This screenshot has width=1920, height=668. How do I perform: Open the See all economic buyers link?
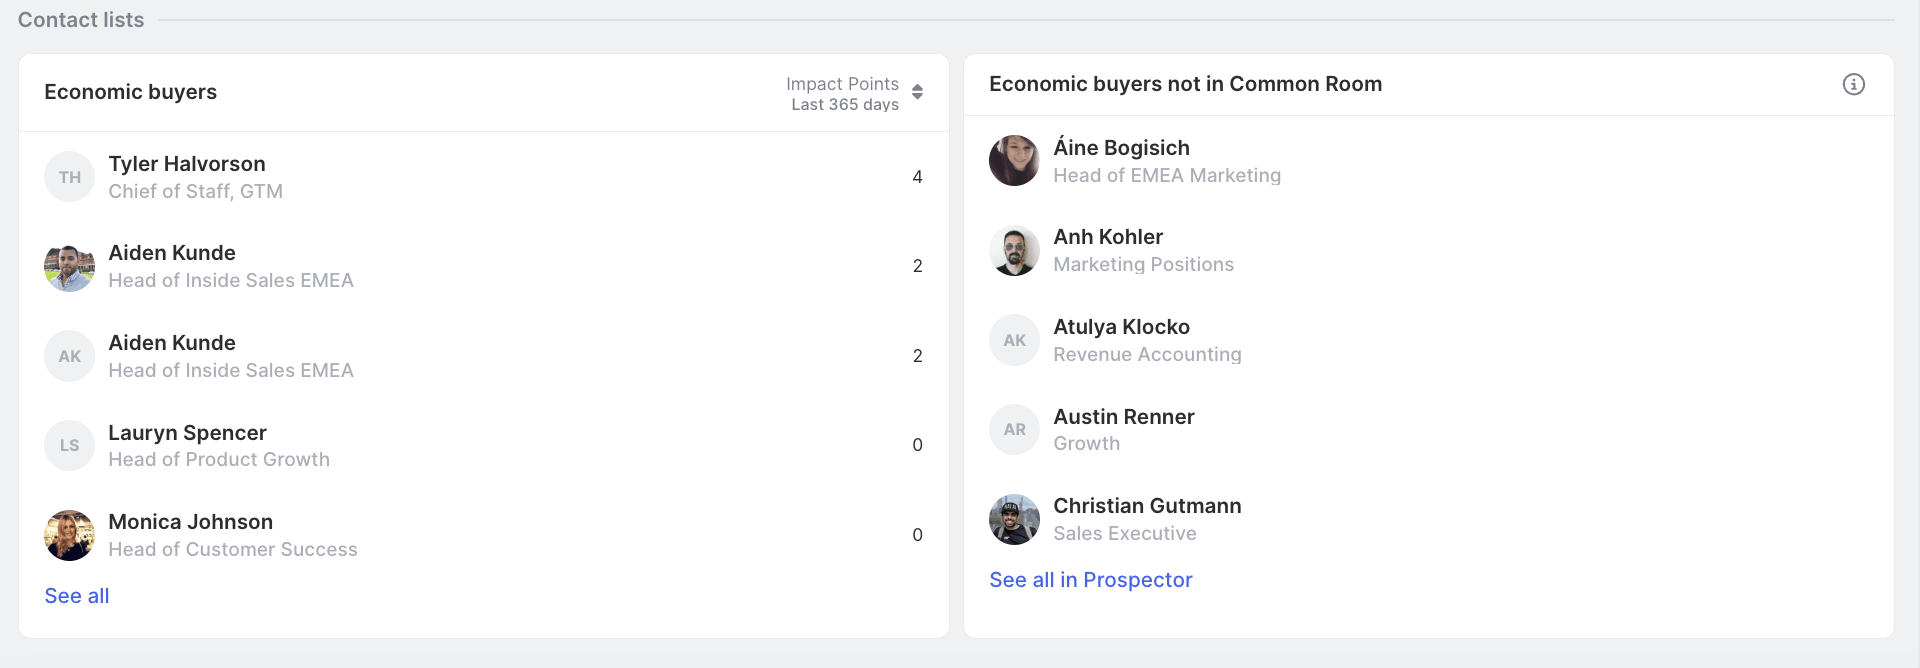77,596
